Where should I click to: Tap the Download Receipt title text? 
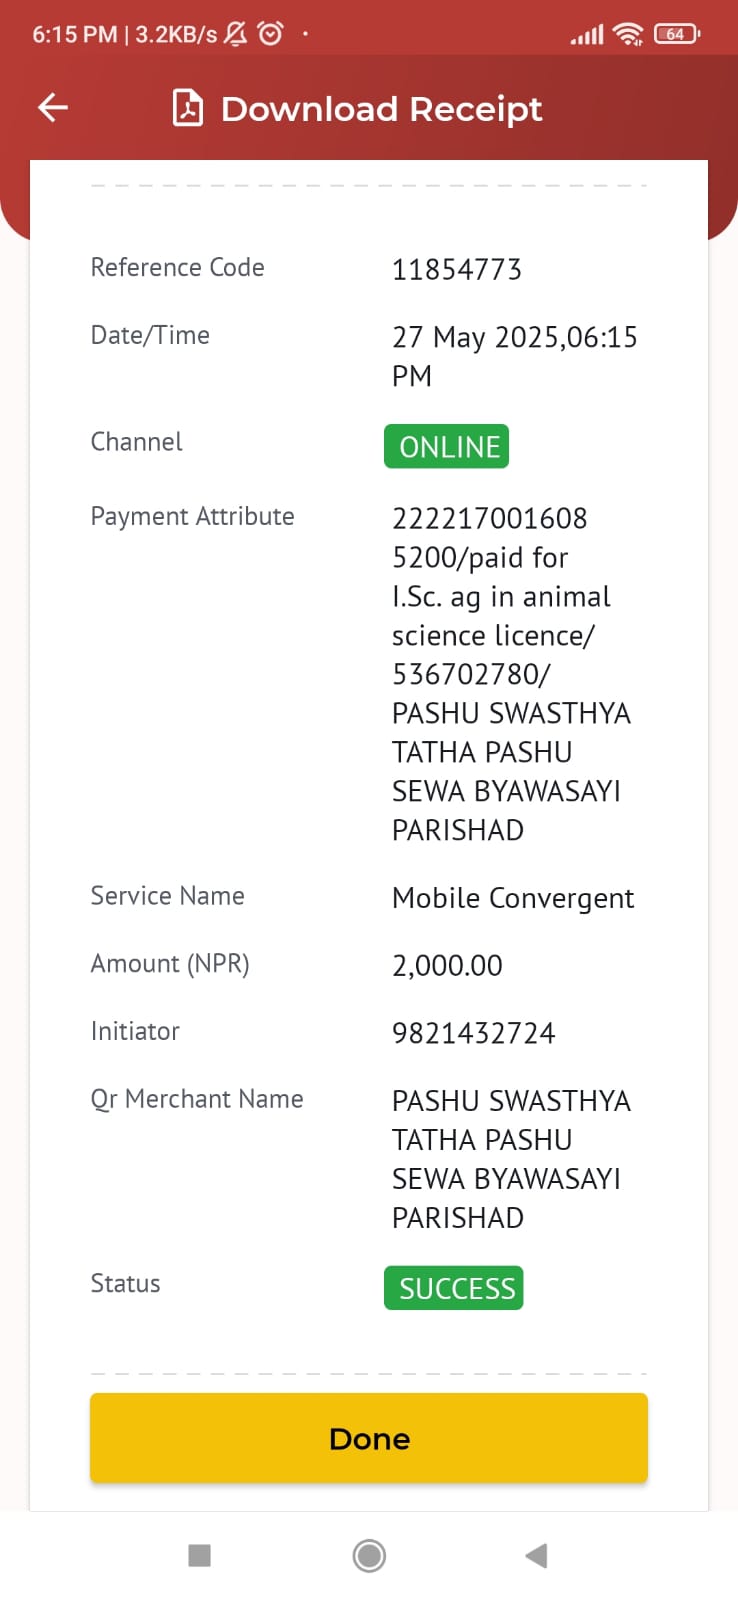[x=381, y=109]
